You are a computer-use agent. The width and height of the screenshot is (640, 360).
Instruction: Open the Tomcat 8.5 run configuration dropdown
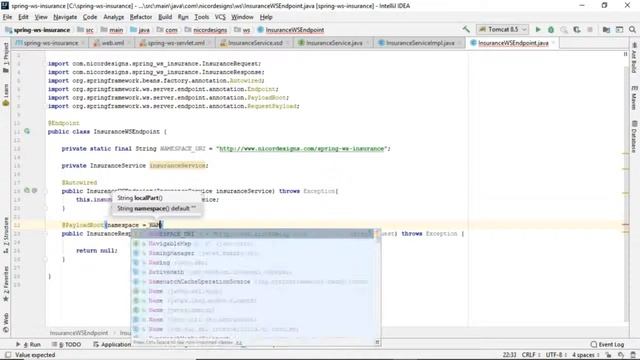(x=502, y=29)
